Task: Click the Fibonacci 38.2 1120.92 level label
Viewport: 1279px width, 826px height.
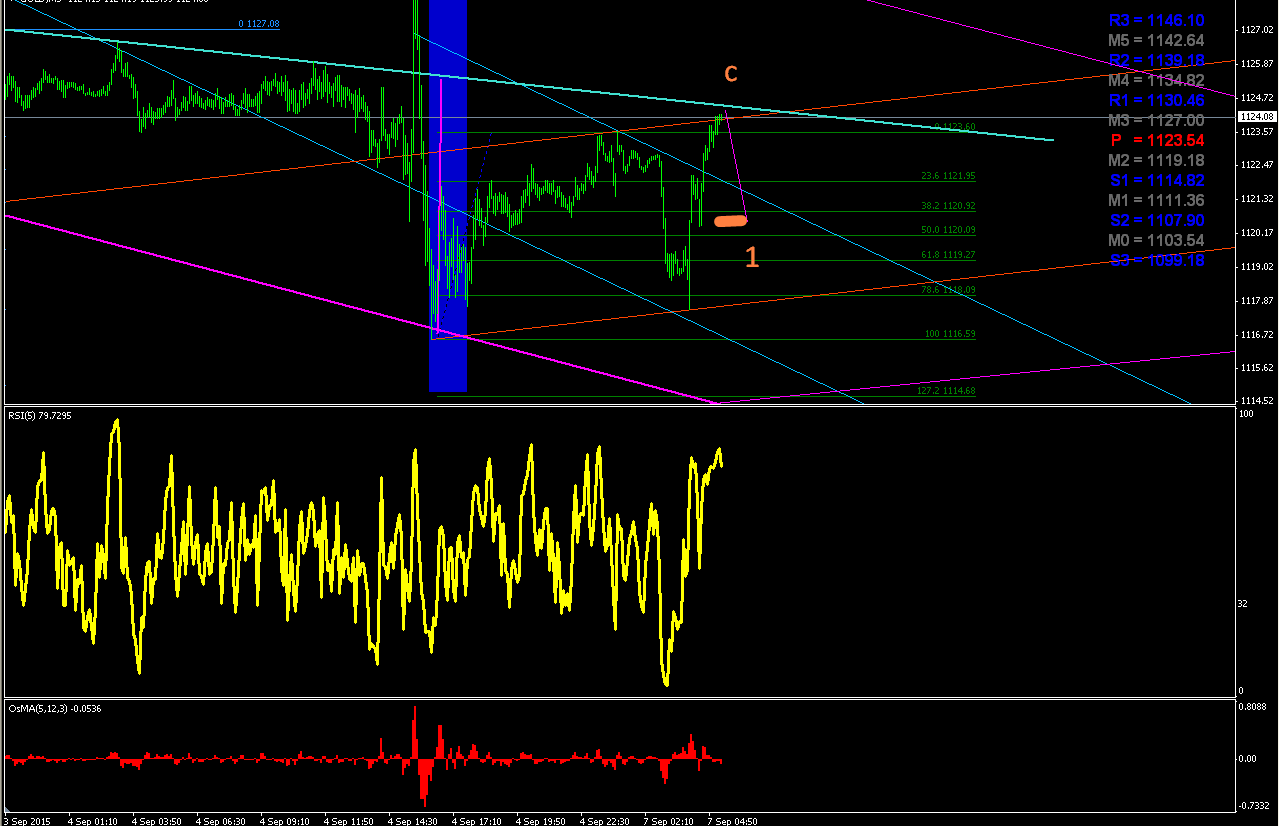Action: [948, 206]
